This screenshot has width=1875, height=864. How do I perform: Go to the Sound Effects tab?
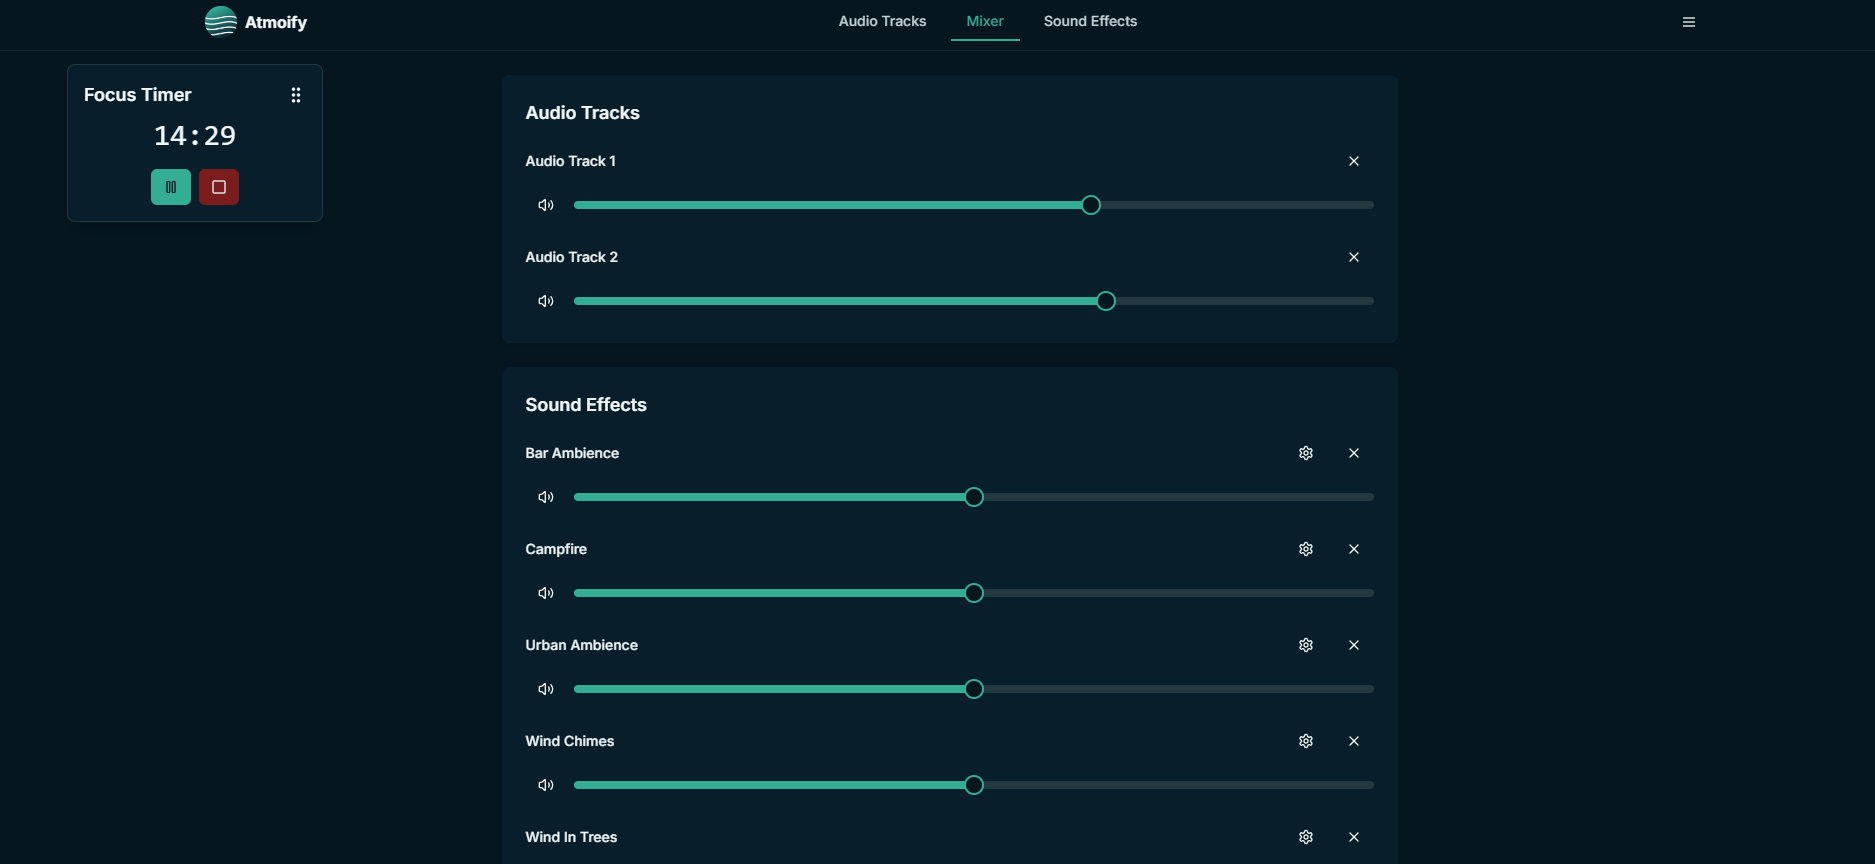point(1090,21)
